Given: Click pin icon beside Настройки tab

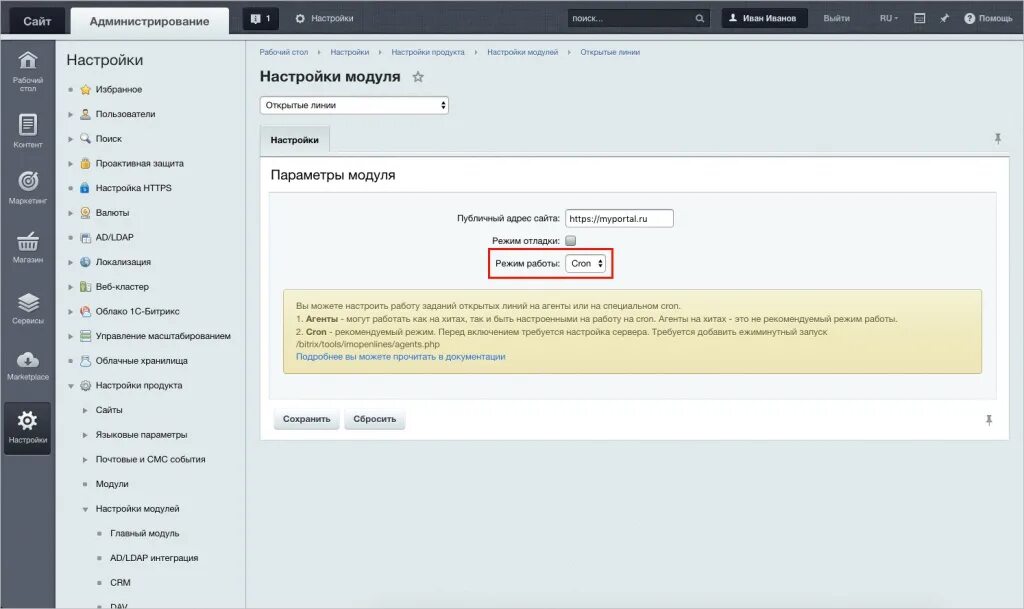Looking at the screenshot, I should [x=998, y=138].
